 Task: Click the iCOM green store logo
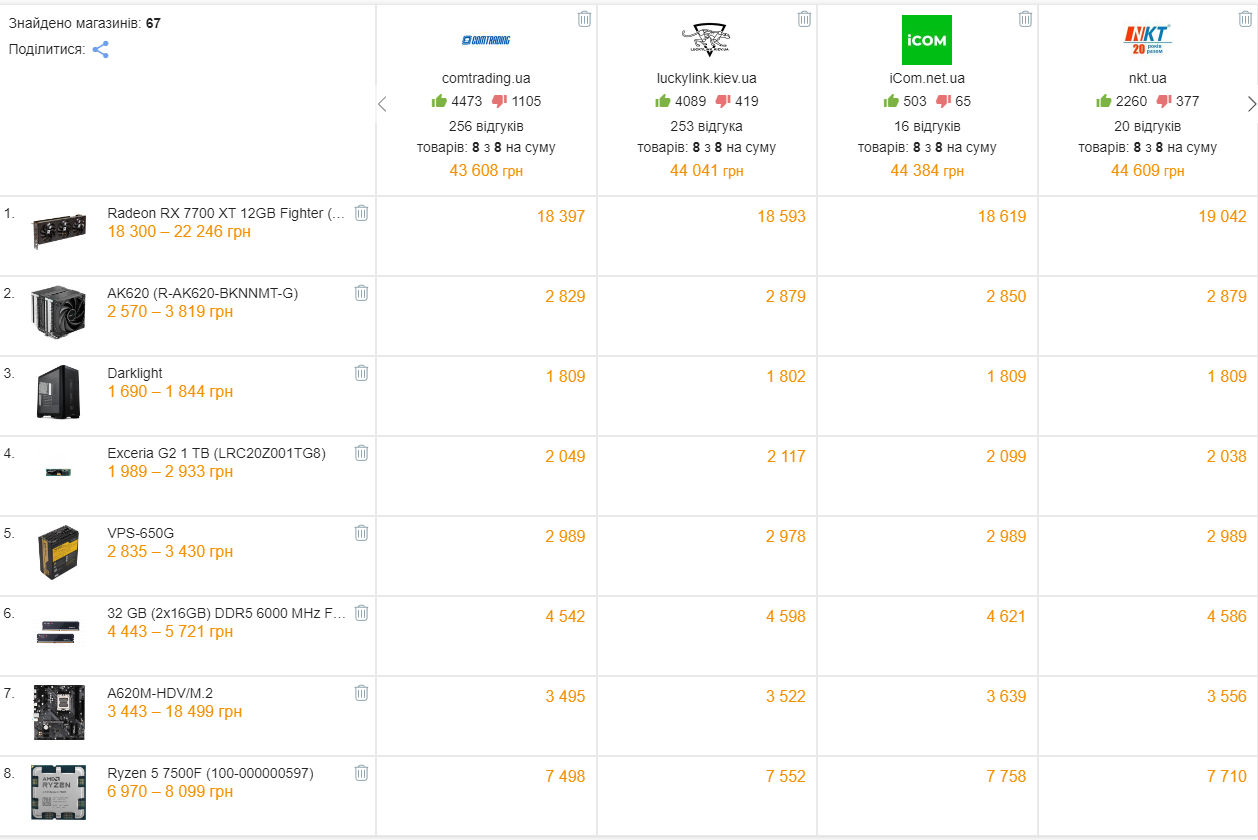click(x=927, y=40)
